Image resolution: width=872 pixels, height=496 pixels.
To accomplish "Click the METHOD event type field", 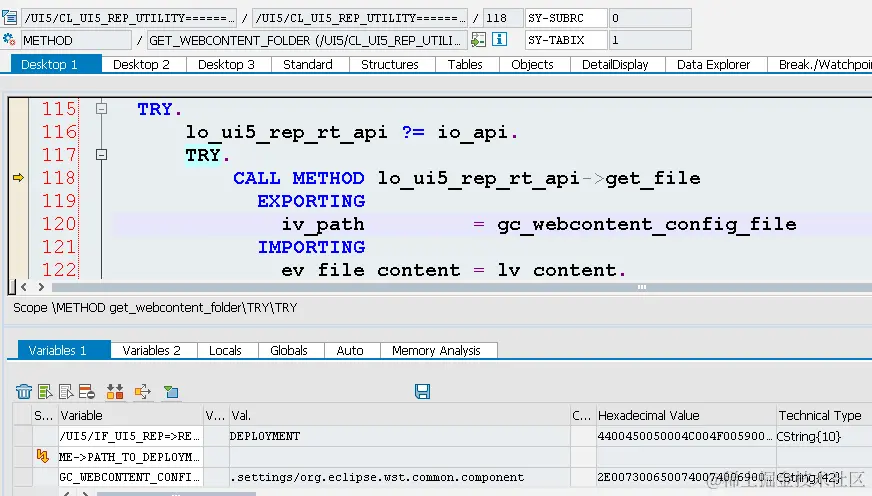I will tap(76, 40).
